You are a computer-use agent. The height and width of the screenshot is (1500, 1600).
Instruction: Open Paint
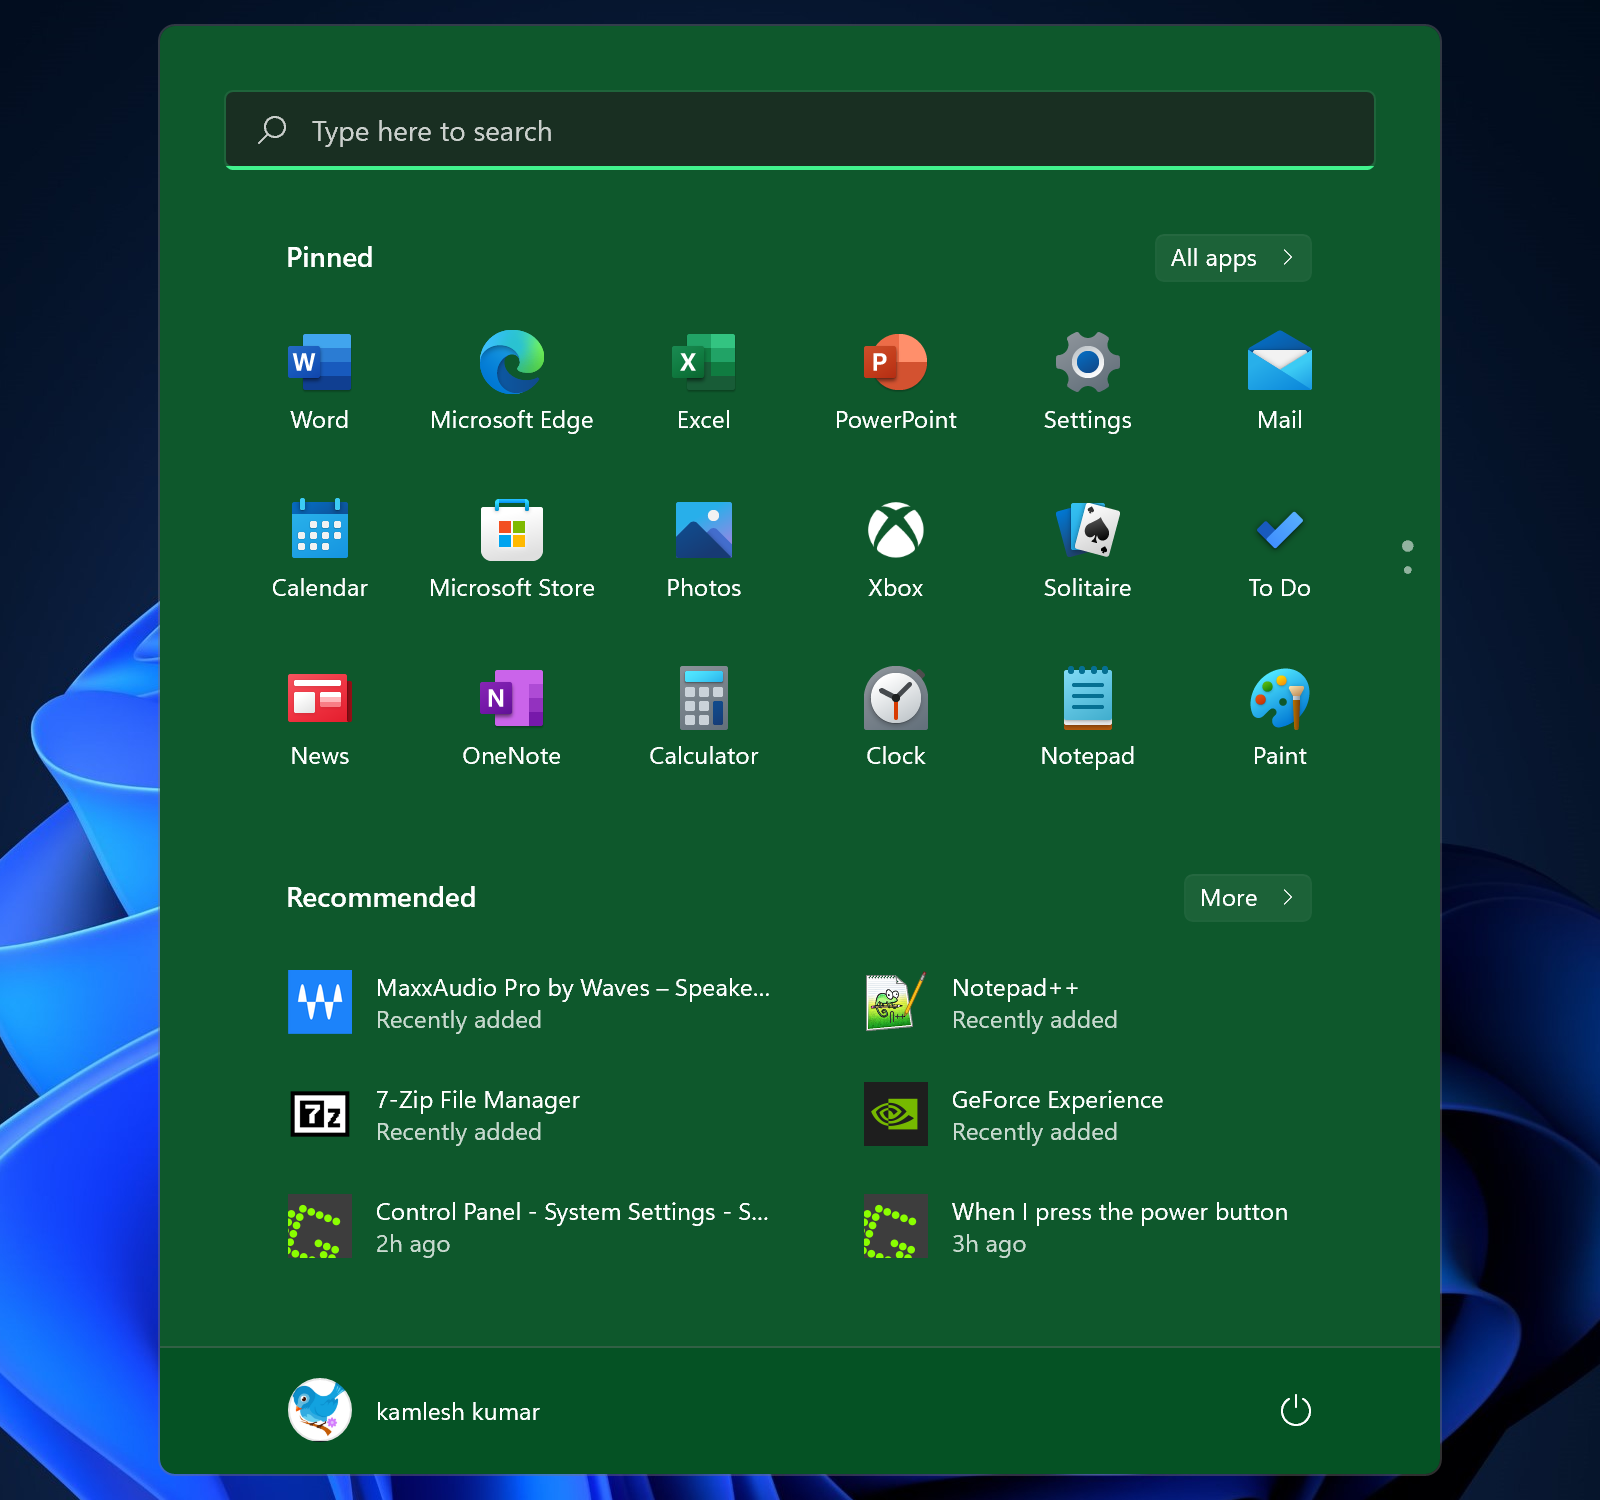point(1279,716)
